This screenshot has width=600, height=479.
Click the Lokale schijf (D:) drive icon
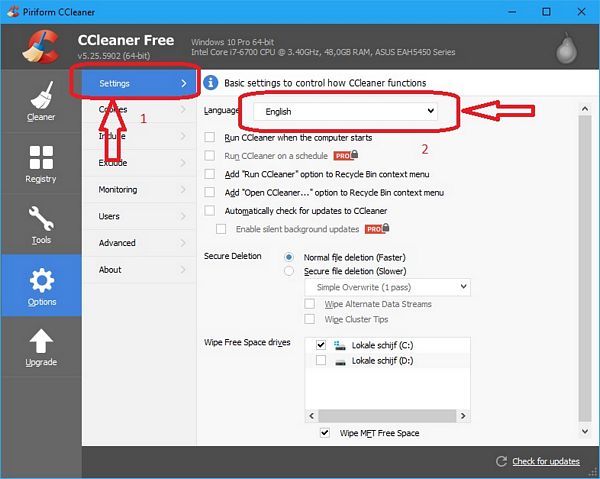(340, 362)
